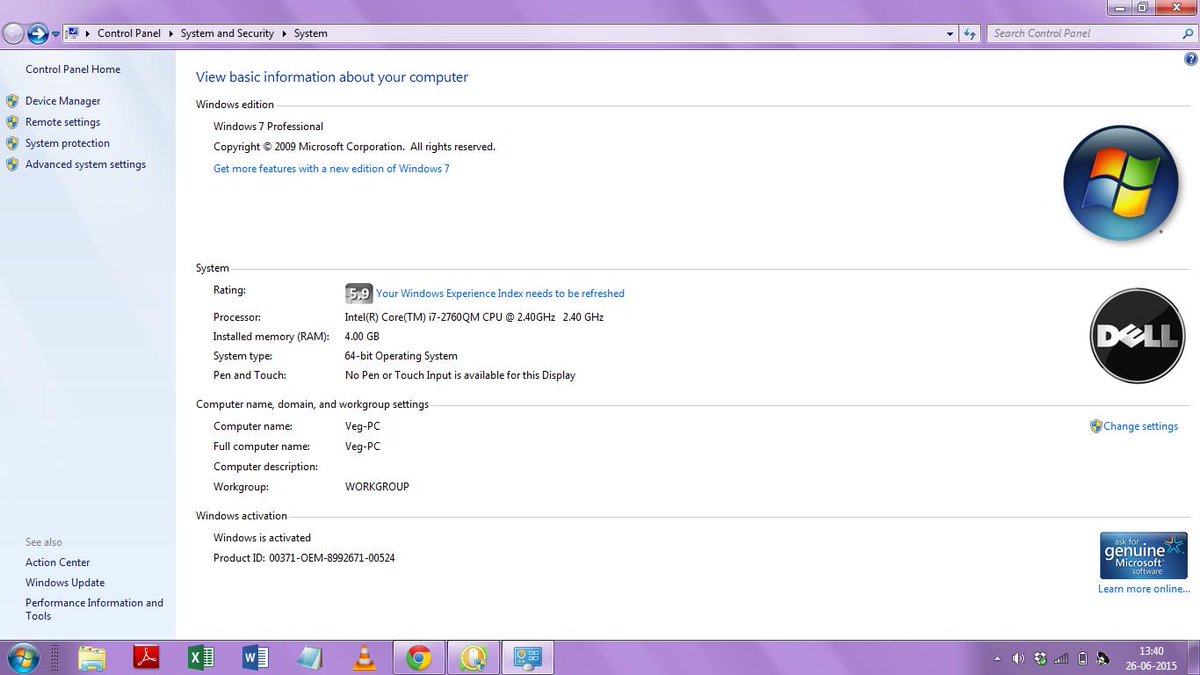Launch Adobe Reader from the taskbar
Screen dimensions: 1200x675
(x=147, y=657)
